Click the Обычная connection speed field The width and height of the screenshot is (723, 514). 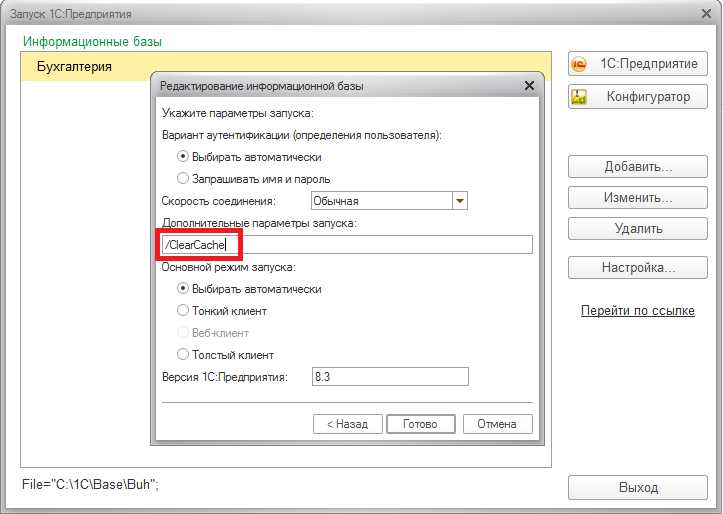pos(382,201)
